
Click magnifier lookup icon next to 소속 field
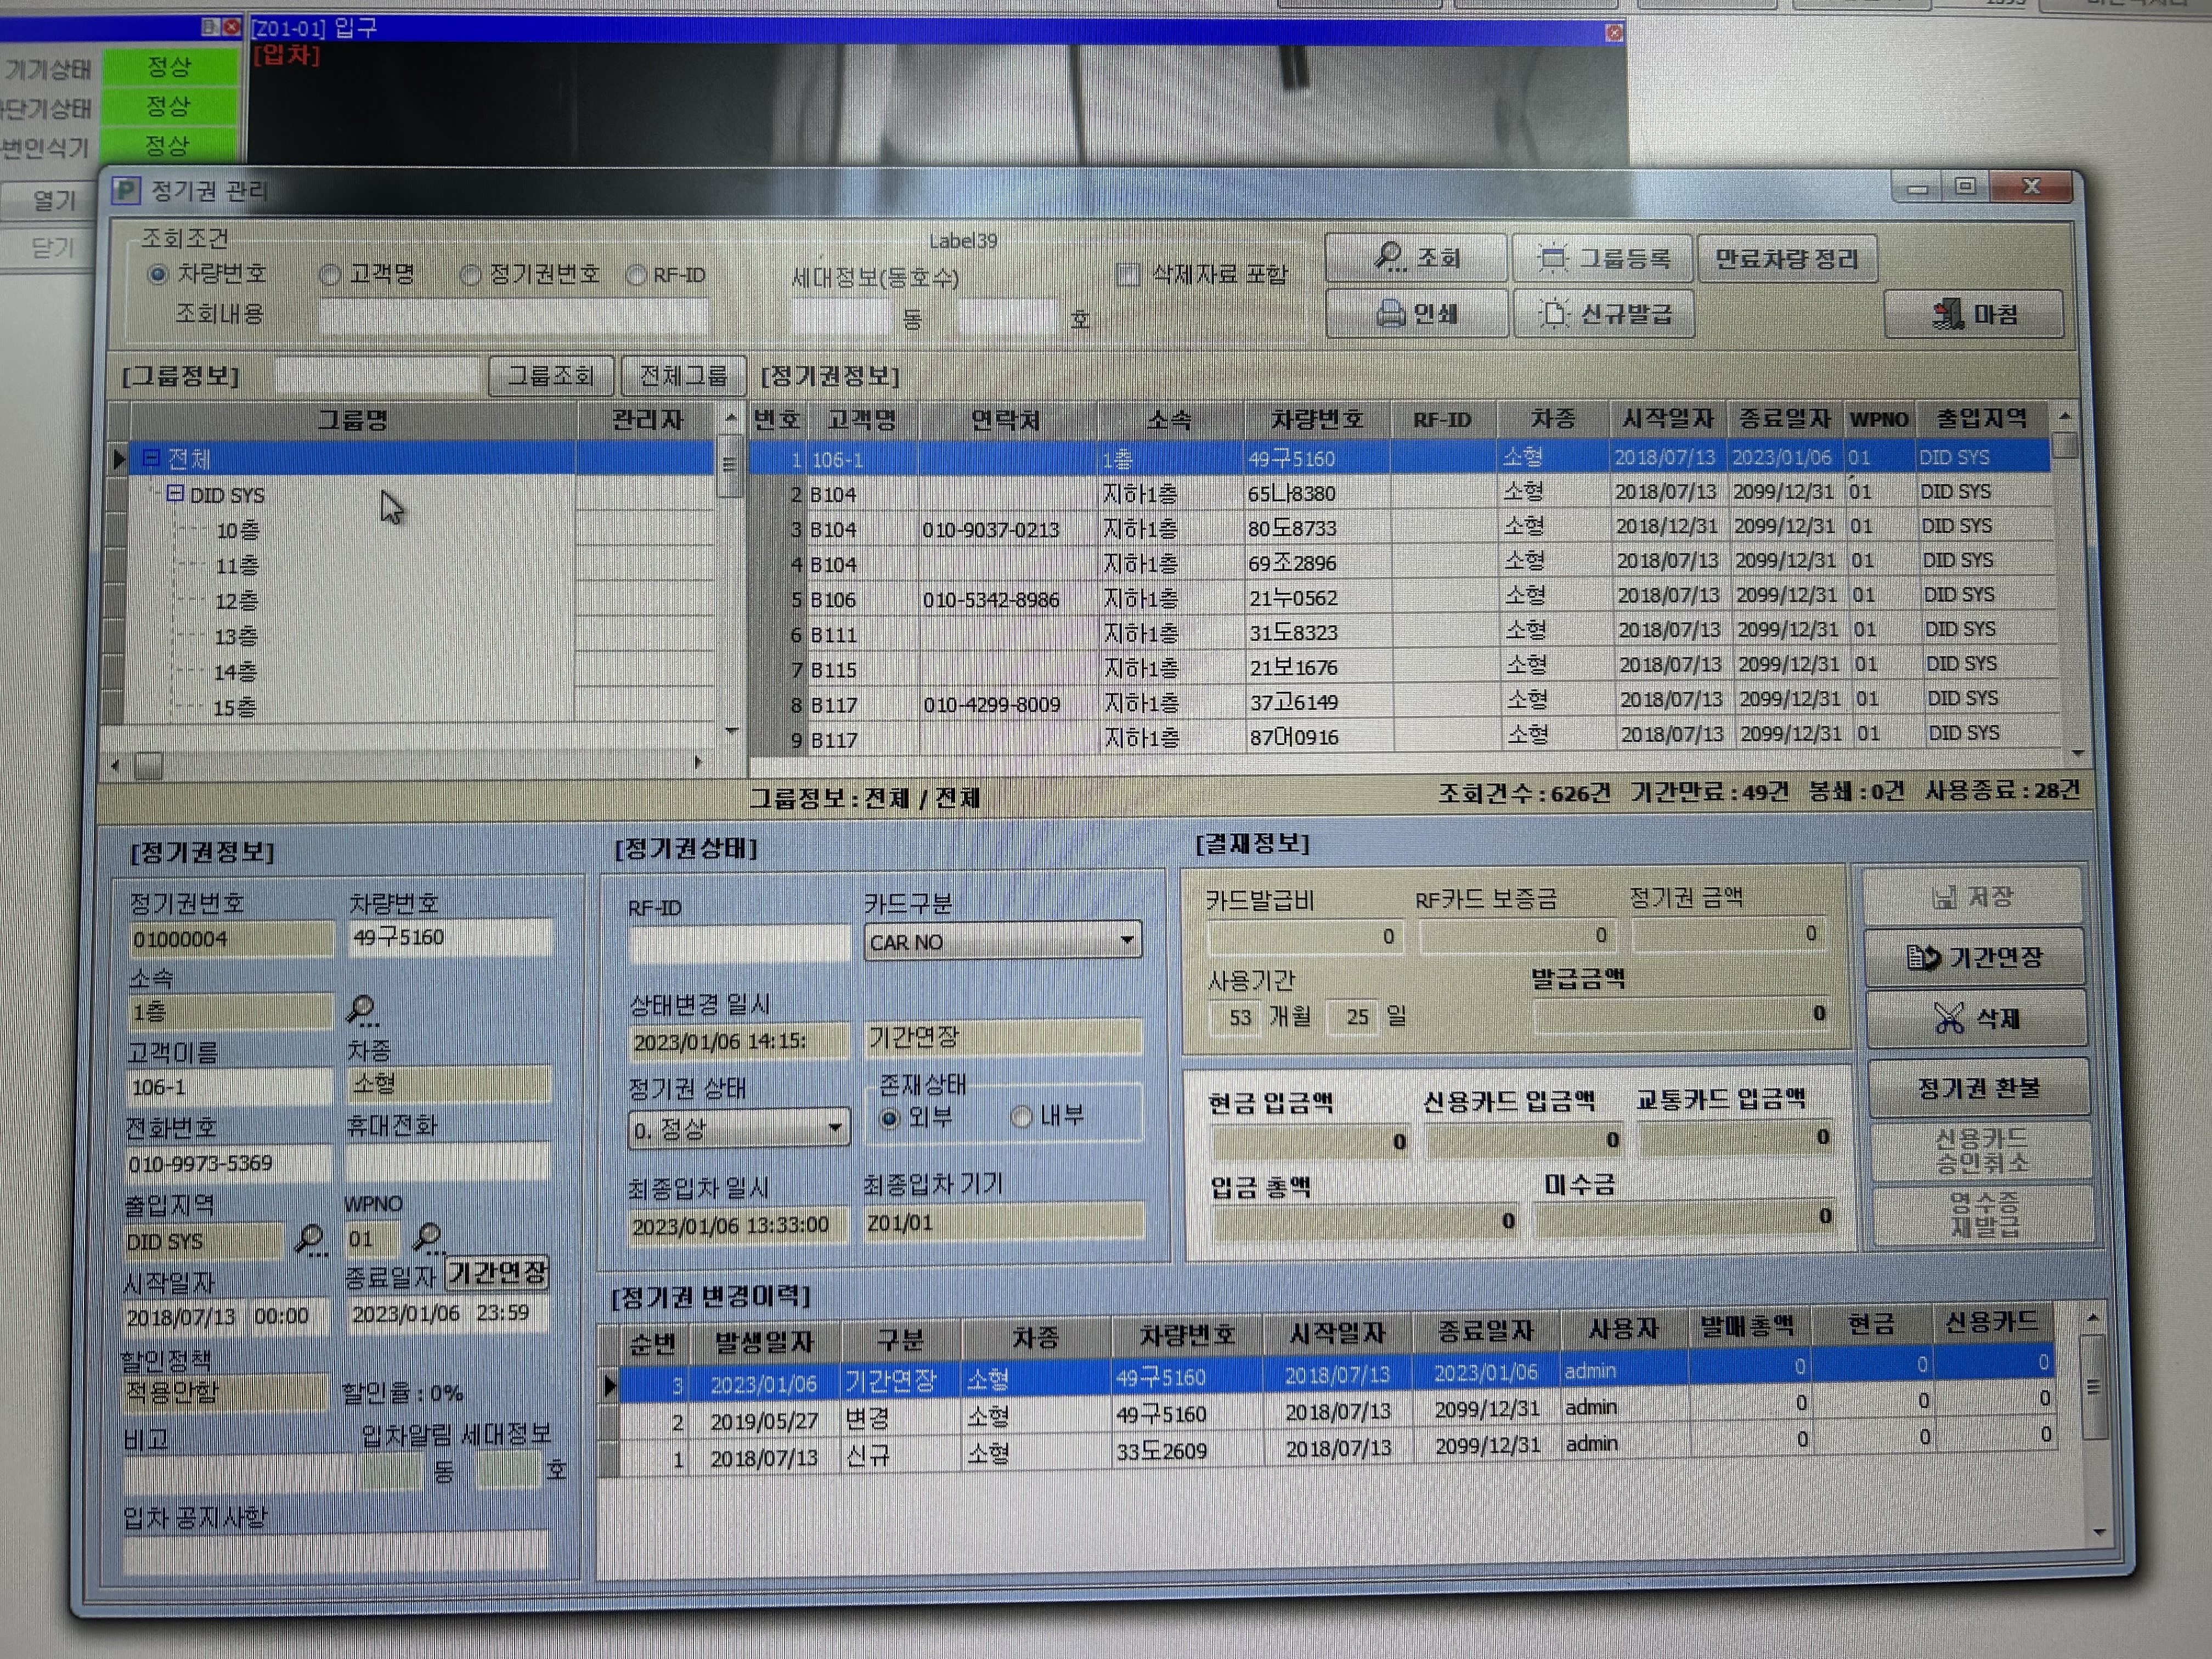click(362, 1010)
